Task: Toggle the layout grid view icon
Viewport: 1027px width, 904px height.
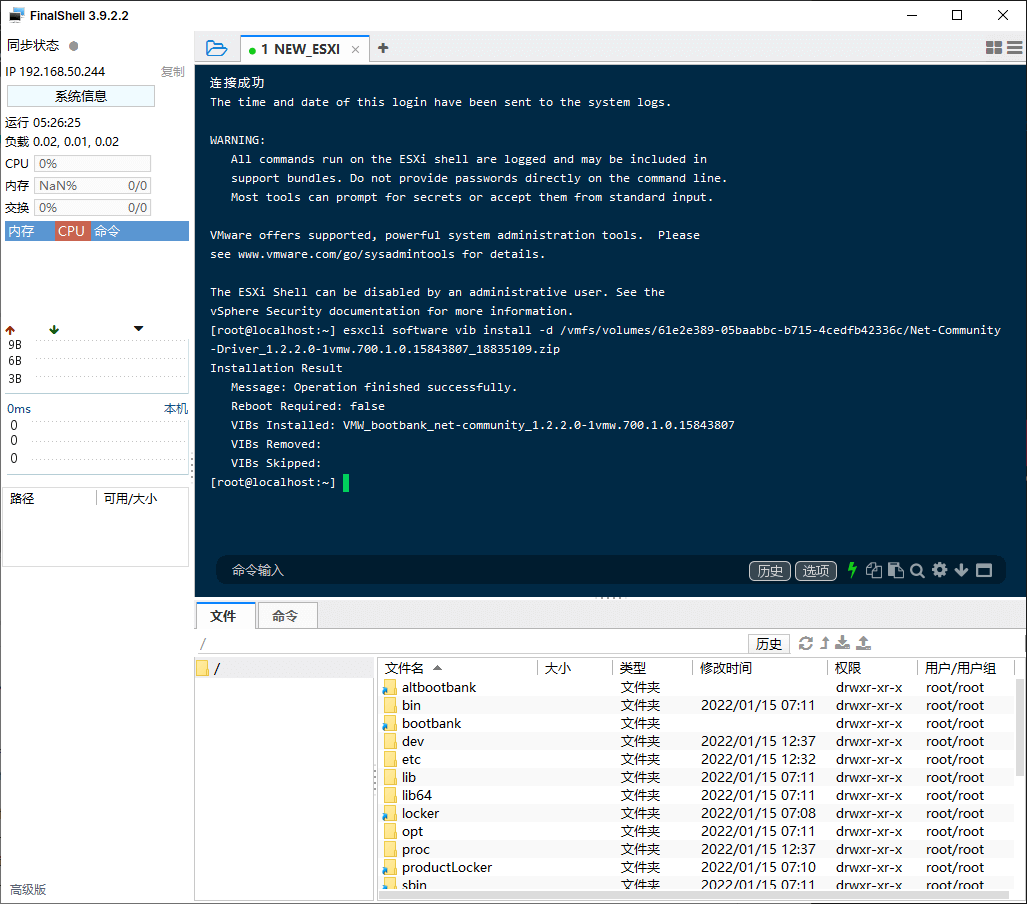Action: click(994, 48)
